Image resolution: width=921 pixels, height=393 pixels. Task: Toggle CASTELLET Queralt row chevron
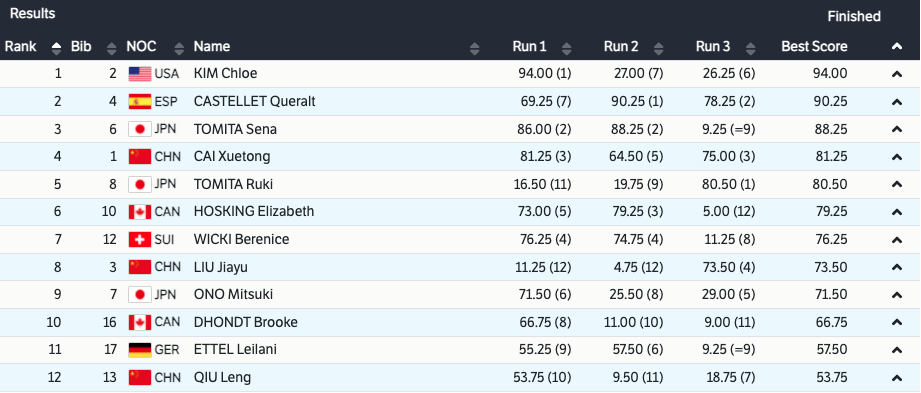click(896, 102)
